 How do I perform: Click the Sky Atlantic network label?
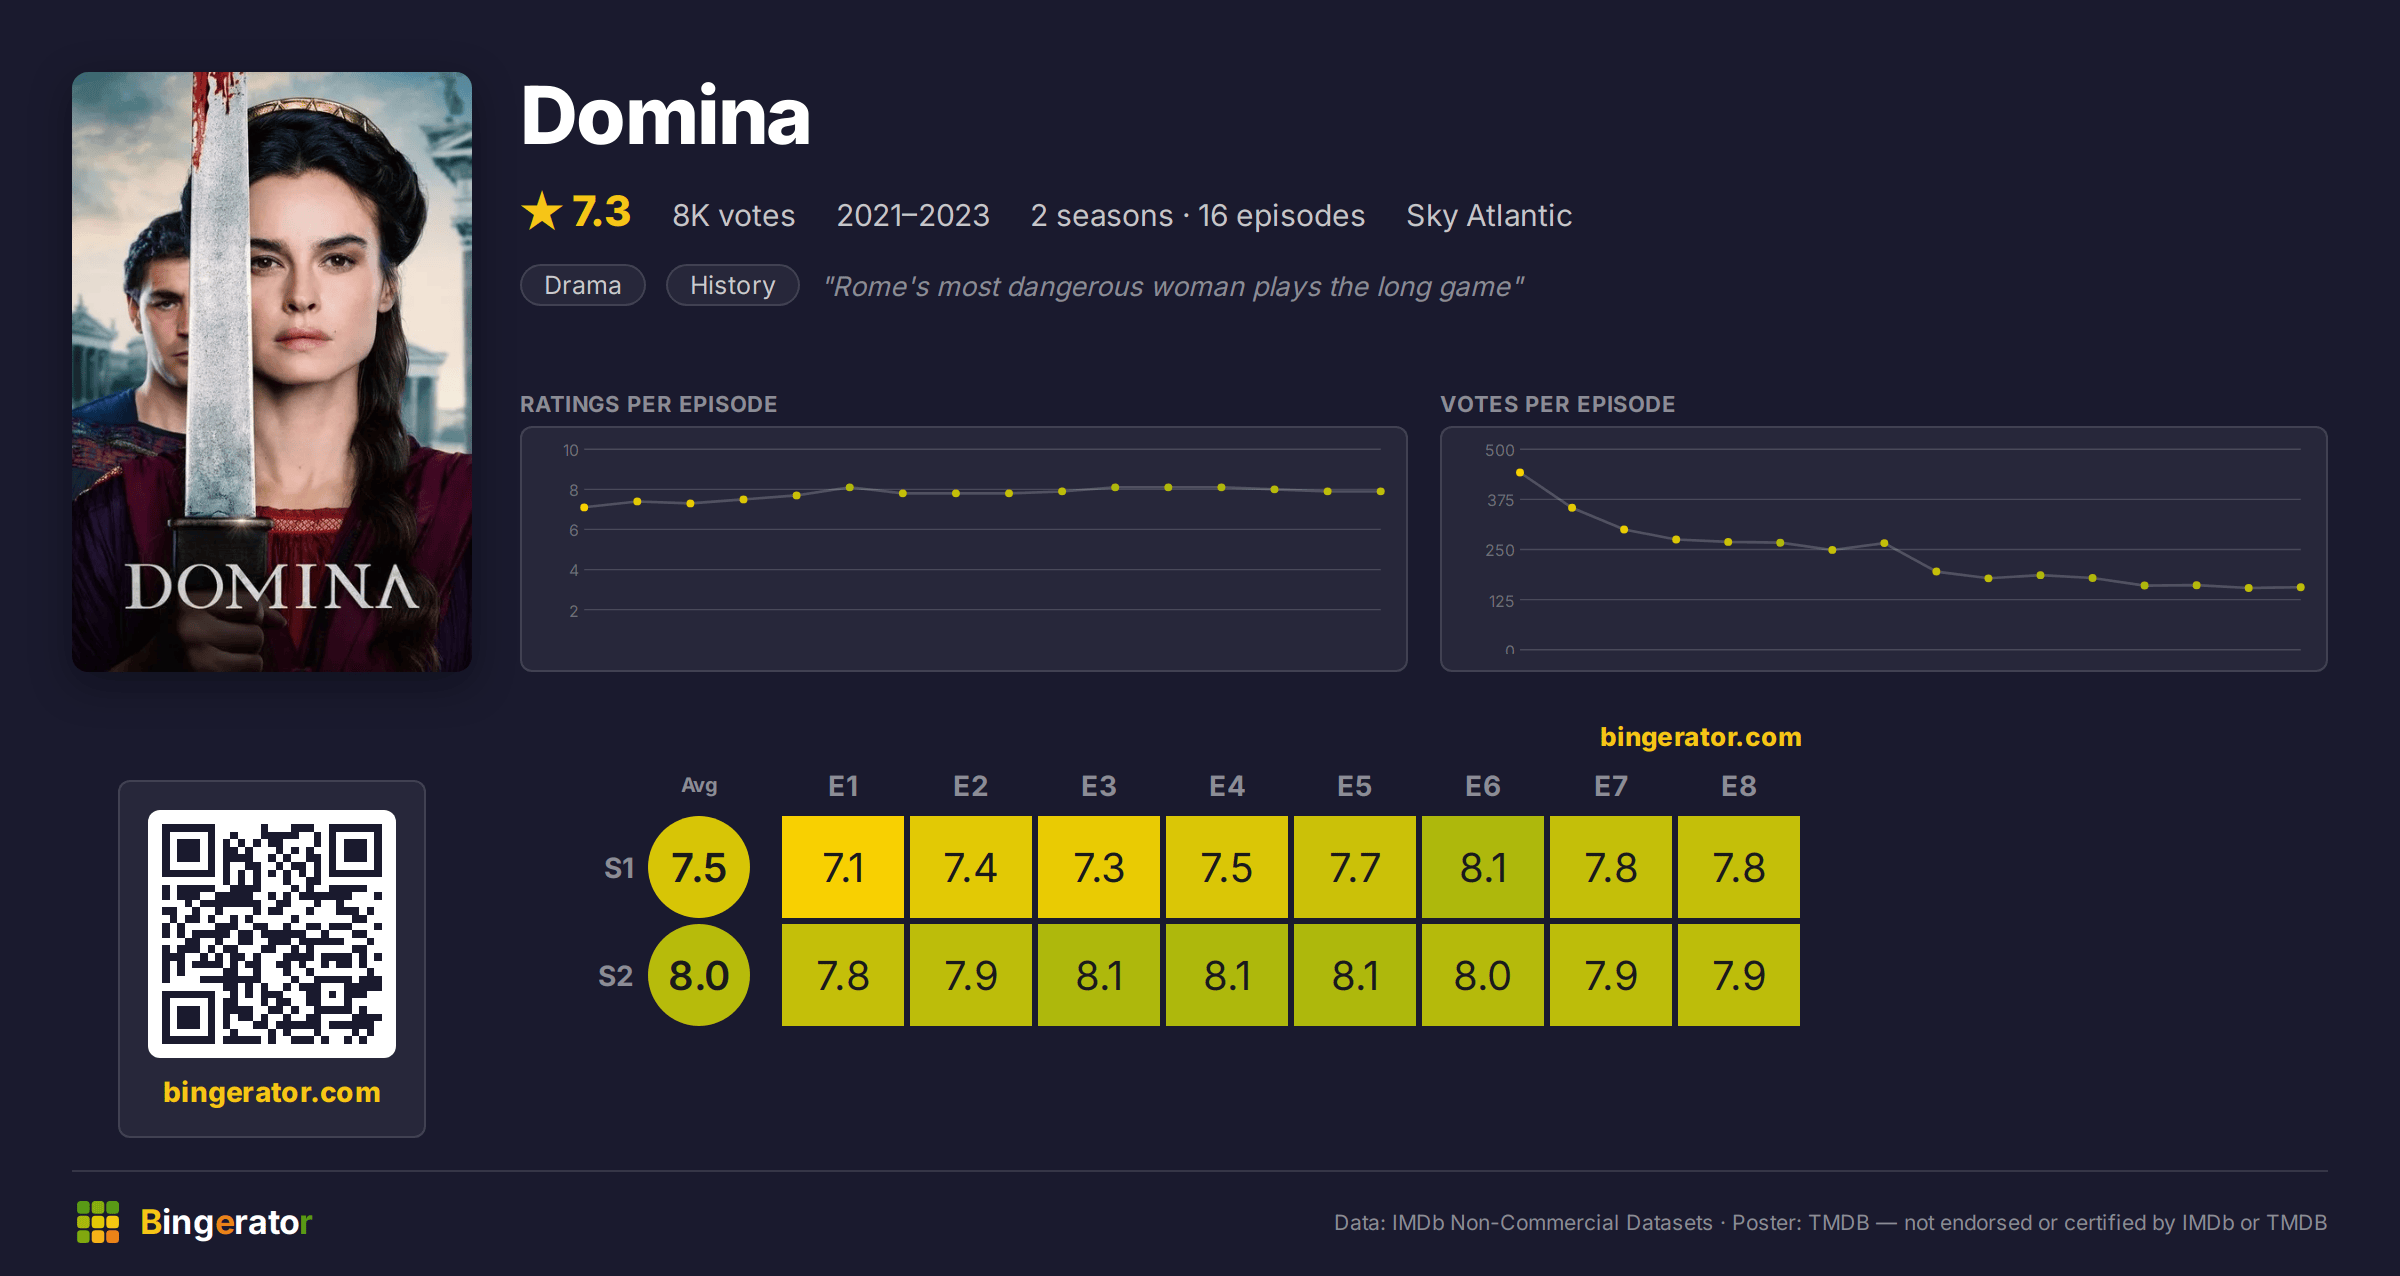pos(1489,215)
